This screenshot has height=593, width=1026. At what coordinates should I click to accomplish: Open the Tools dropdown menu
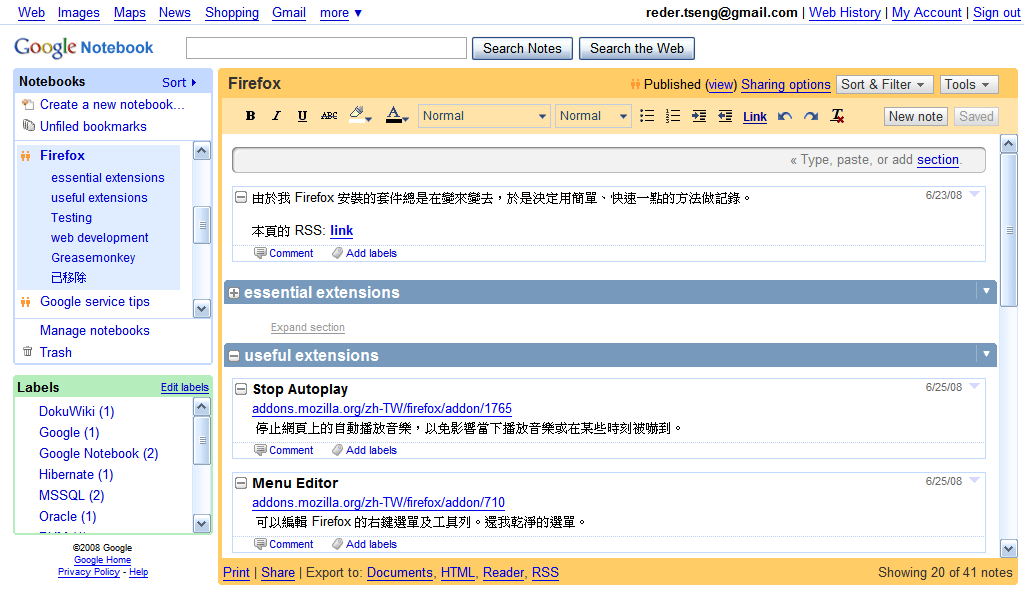(x=969, y=84)
